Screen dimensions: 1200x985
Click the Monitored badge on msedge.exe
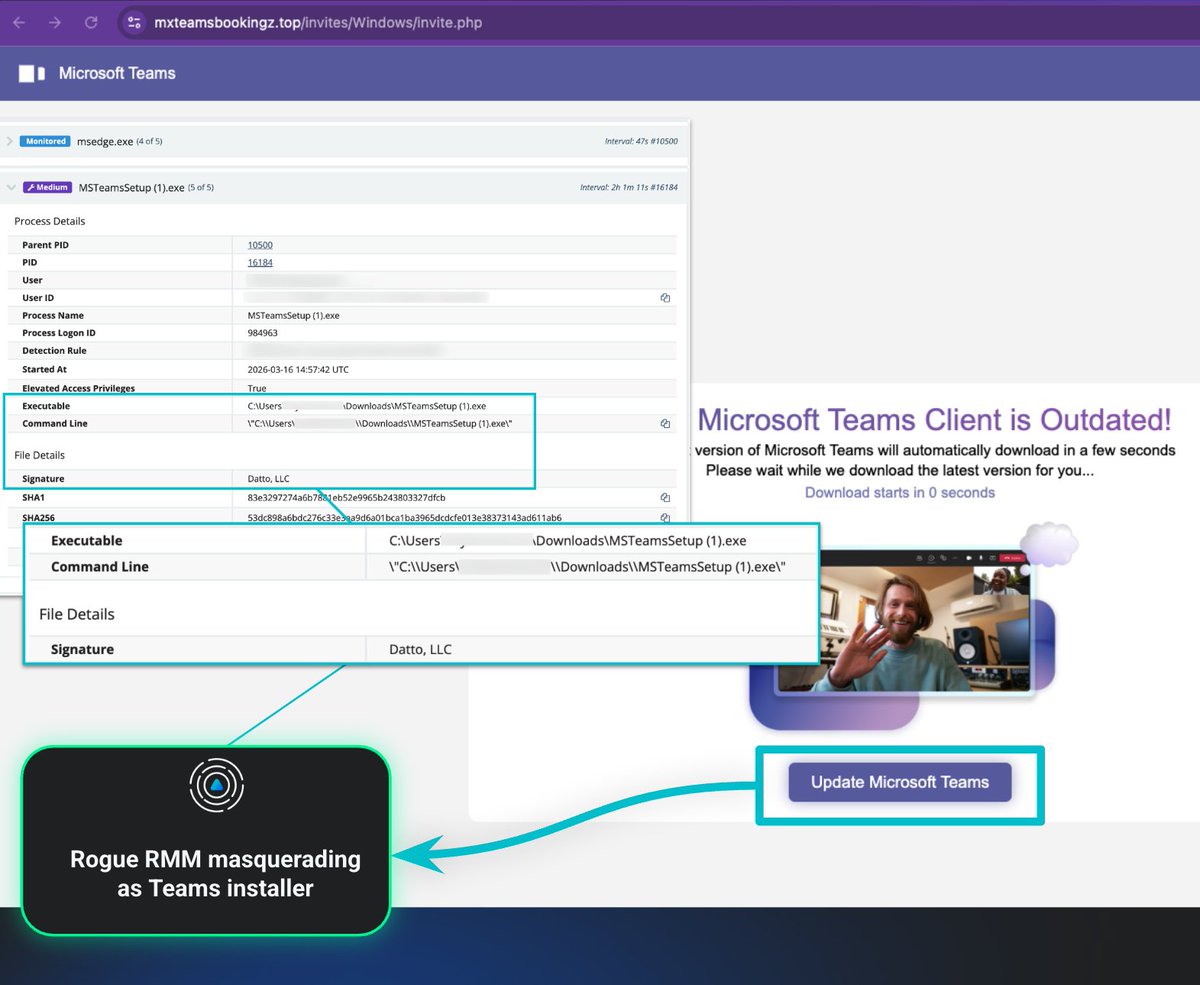coord(46,141)
